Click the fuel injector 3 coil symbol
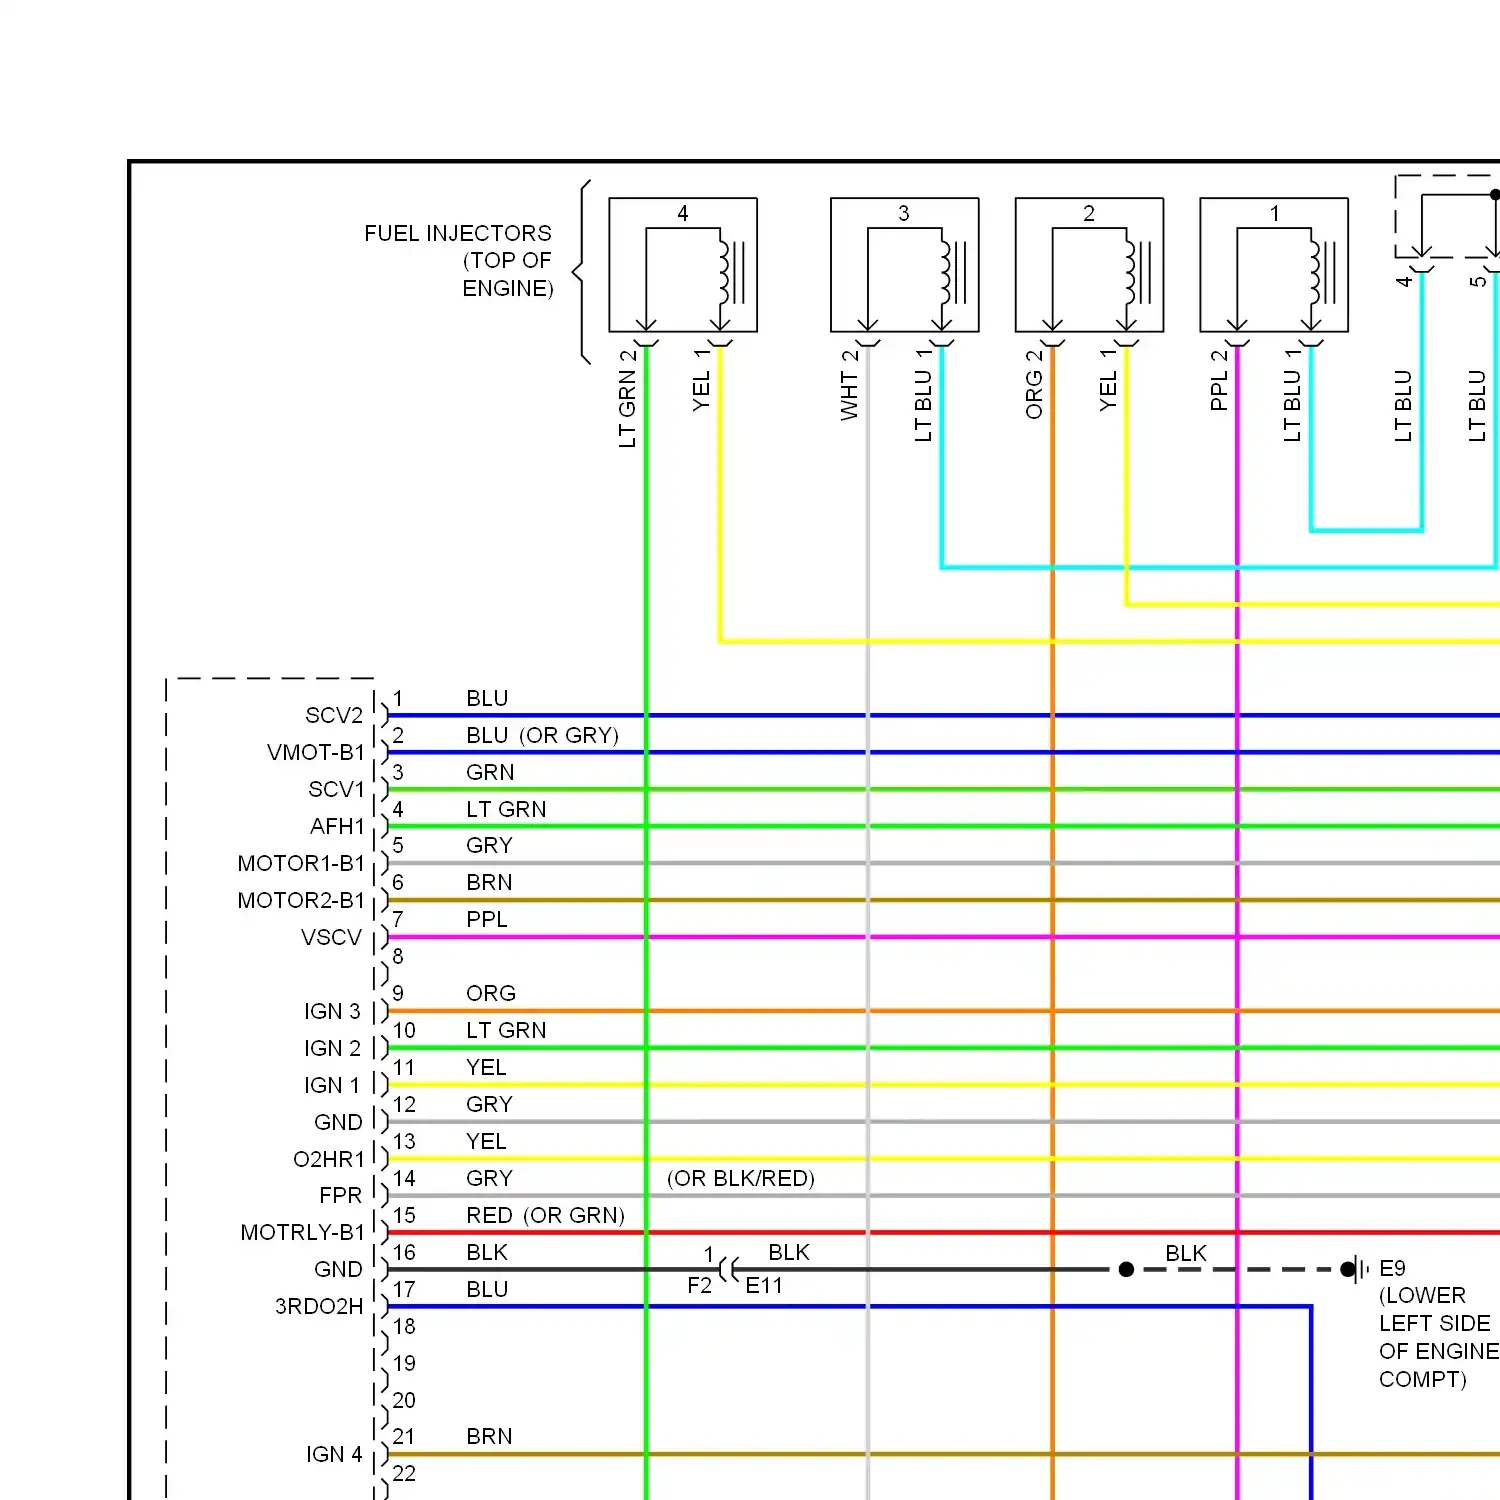The image size is (1500, 1500). [x=953, y=272]
